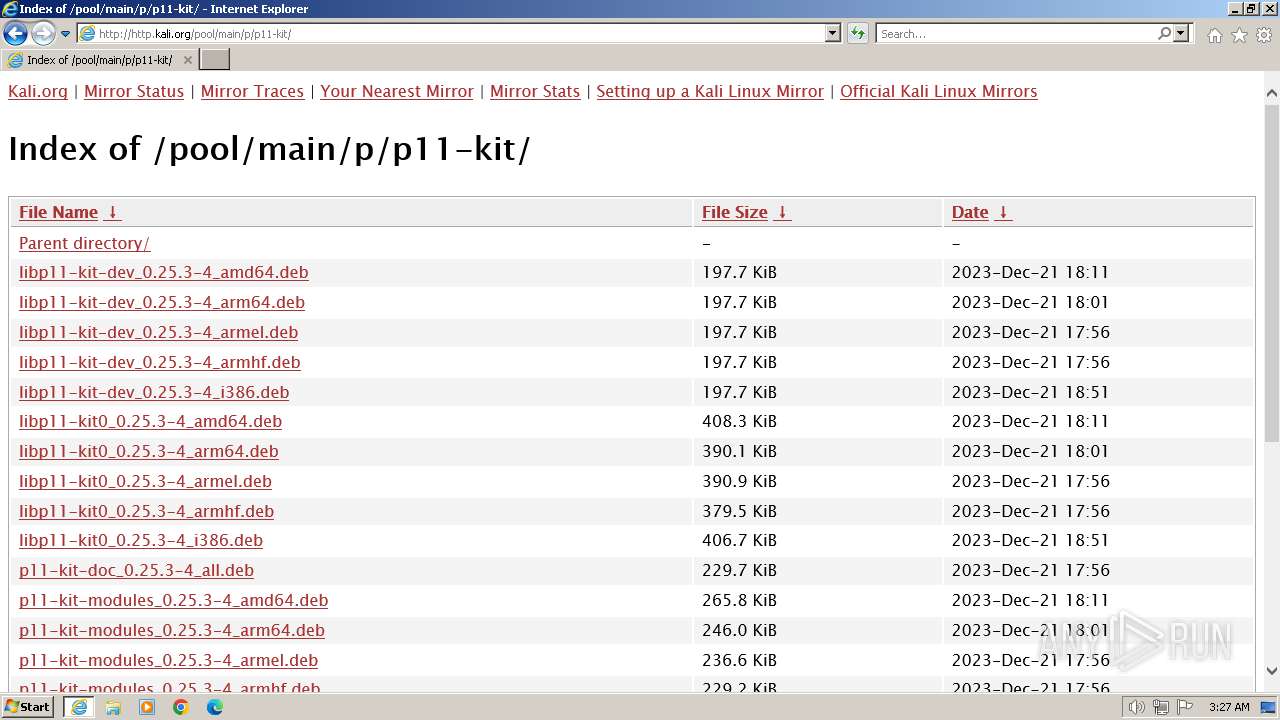Sort the listing by File Name
Image resolution: width=1280 pixels, height=720 pixels.
click(x=58, y=212)
